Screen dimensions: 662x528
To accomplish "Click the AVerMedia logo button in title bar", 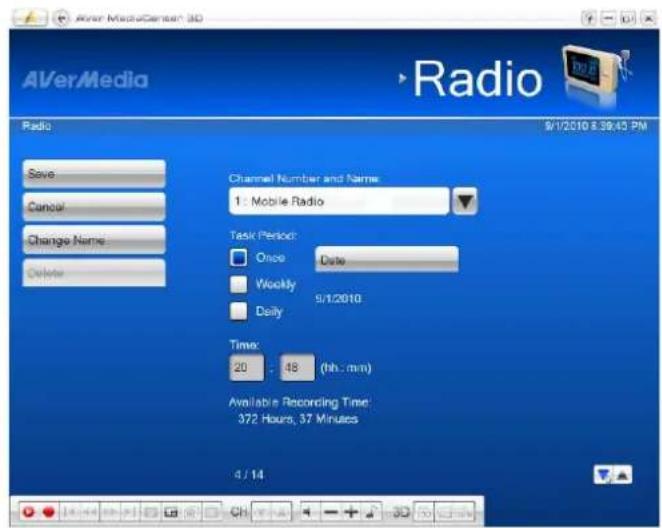I will click(x=30, y=18).
